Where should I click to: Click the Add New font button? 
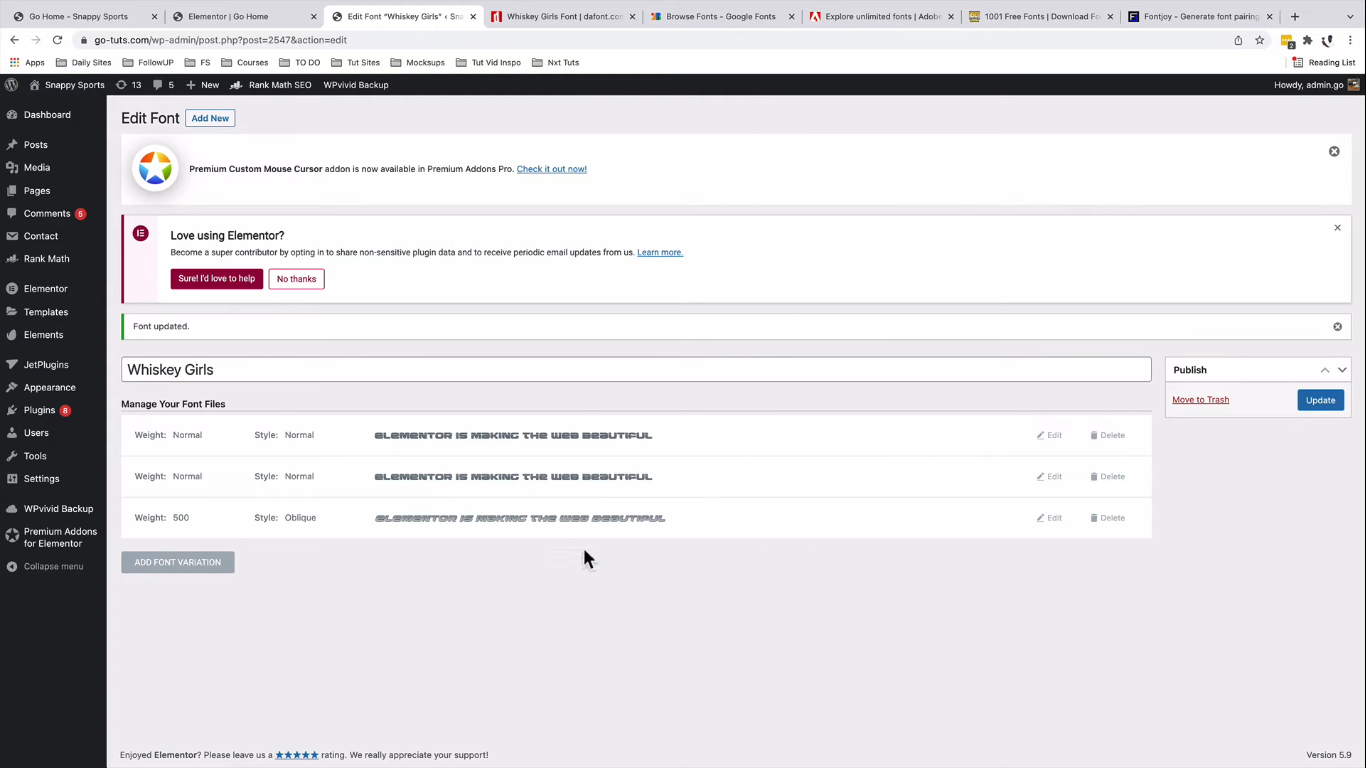pyautogui.click(x=210, y=118)
